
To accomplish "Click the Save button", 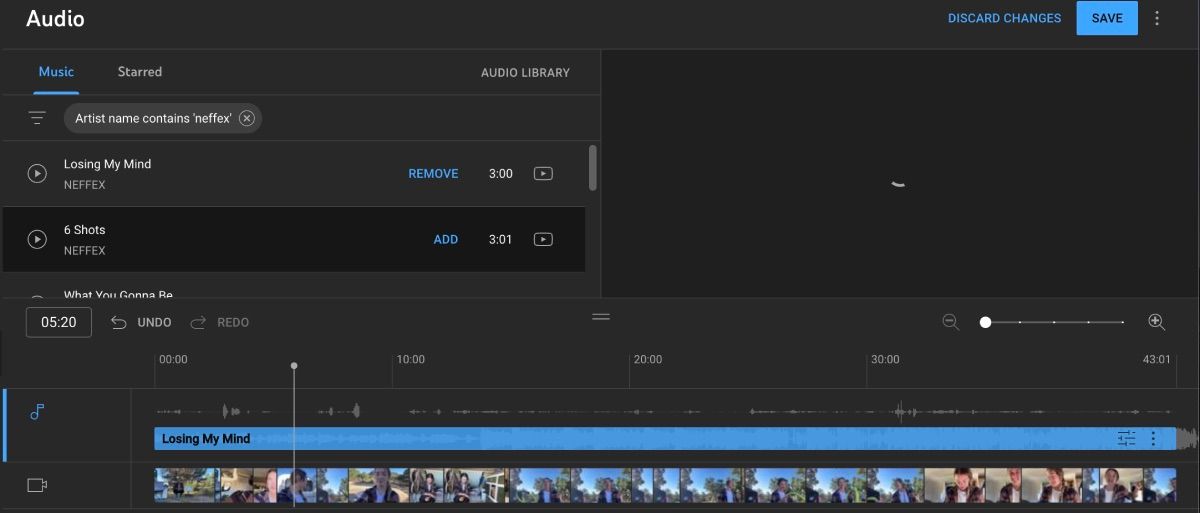I will pos(1106,18).
